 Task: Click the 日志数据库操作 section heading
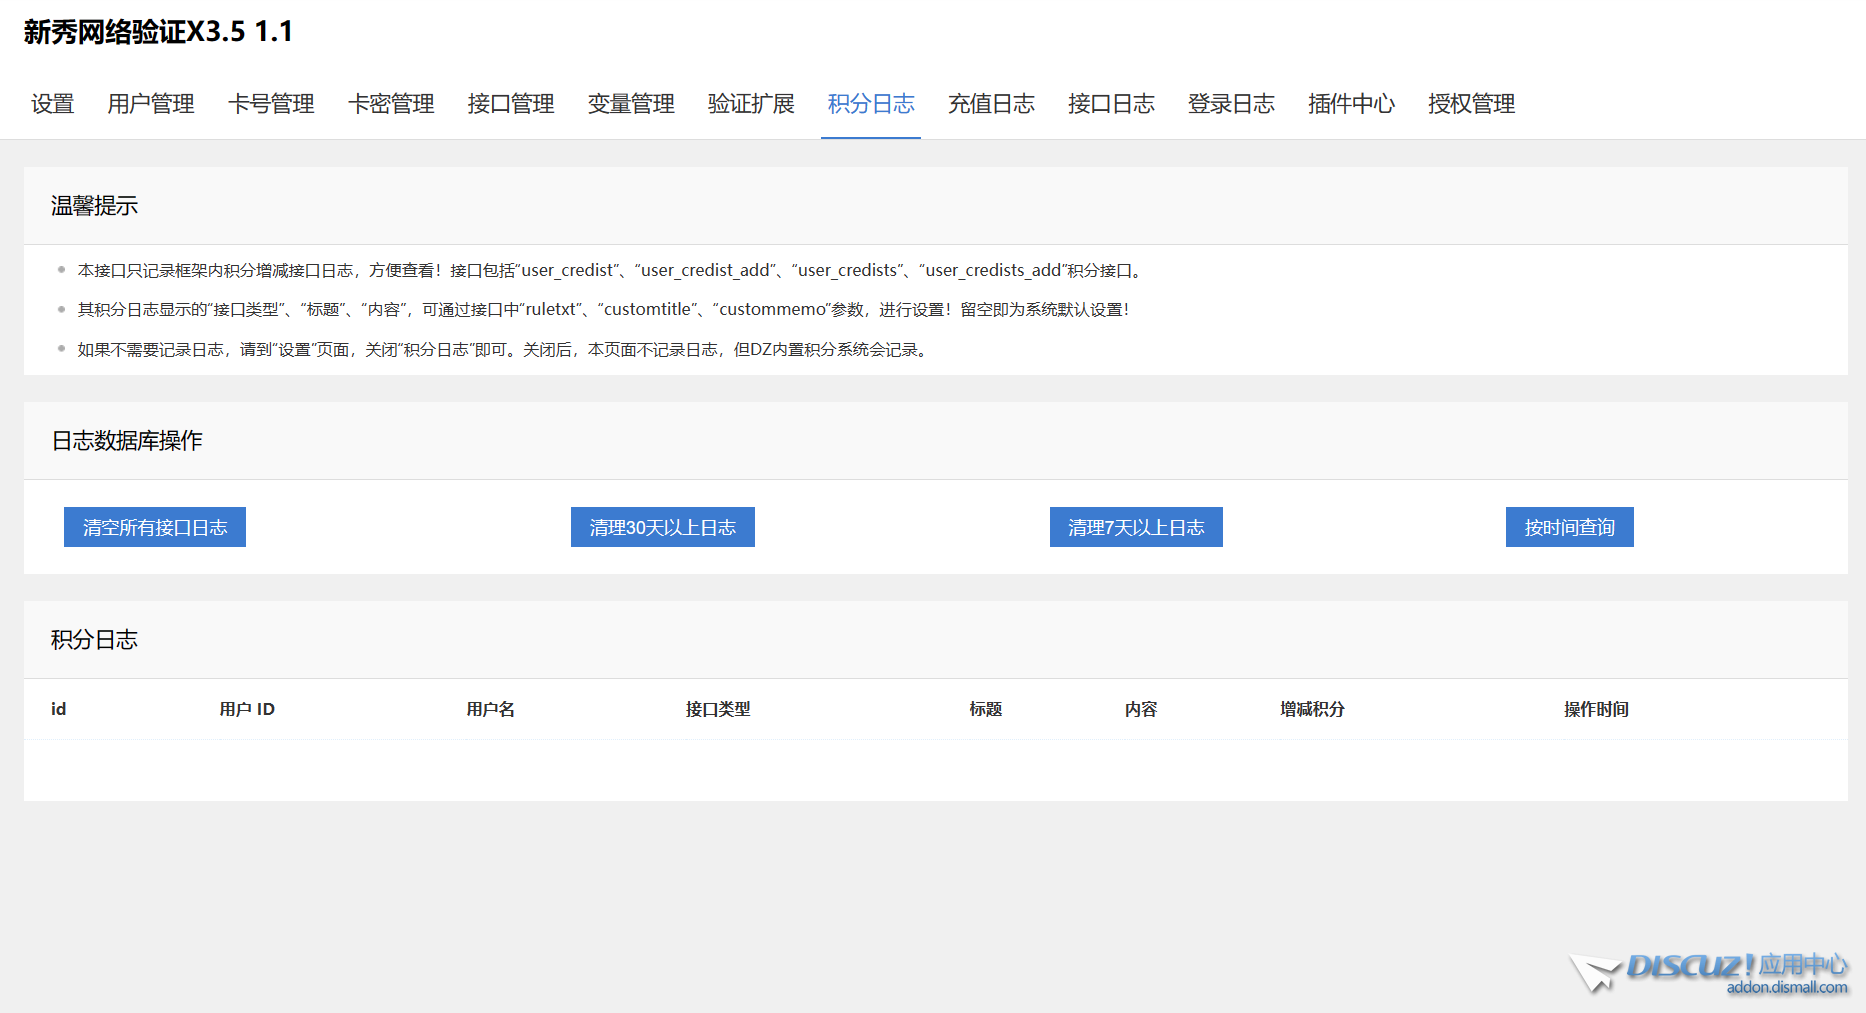click(x=127, y=441)
